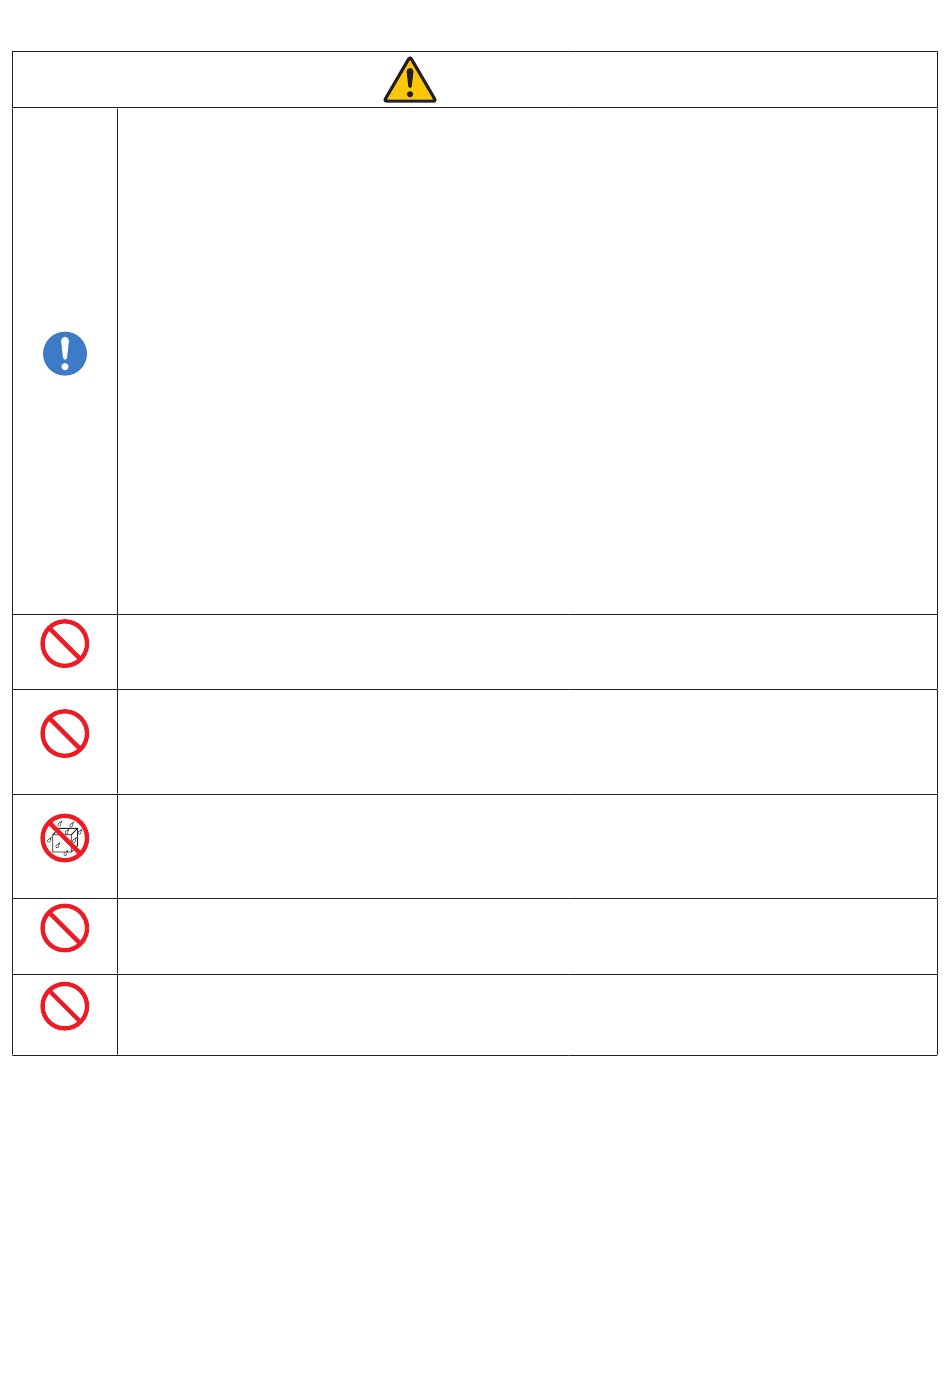
Task: Click the empty cell beside the second prohibition icon
Action: pyautogui.click(x=527, y=742)
